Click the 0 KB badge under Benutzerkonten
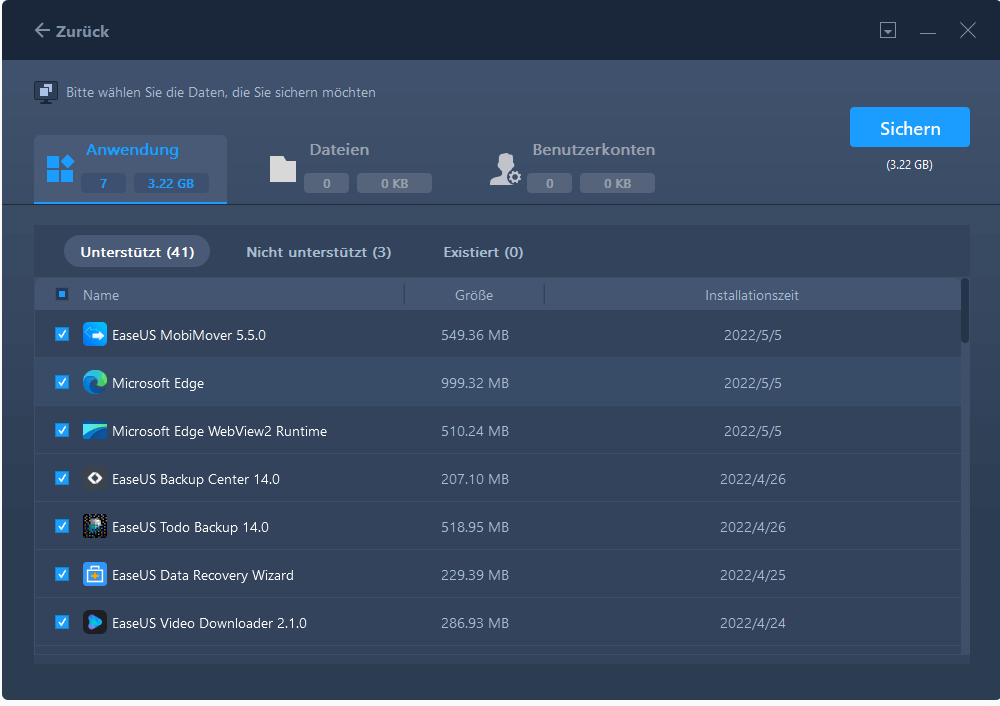The height and width of the screenshot is (706, 1000). click(617, 184)
